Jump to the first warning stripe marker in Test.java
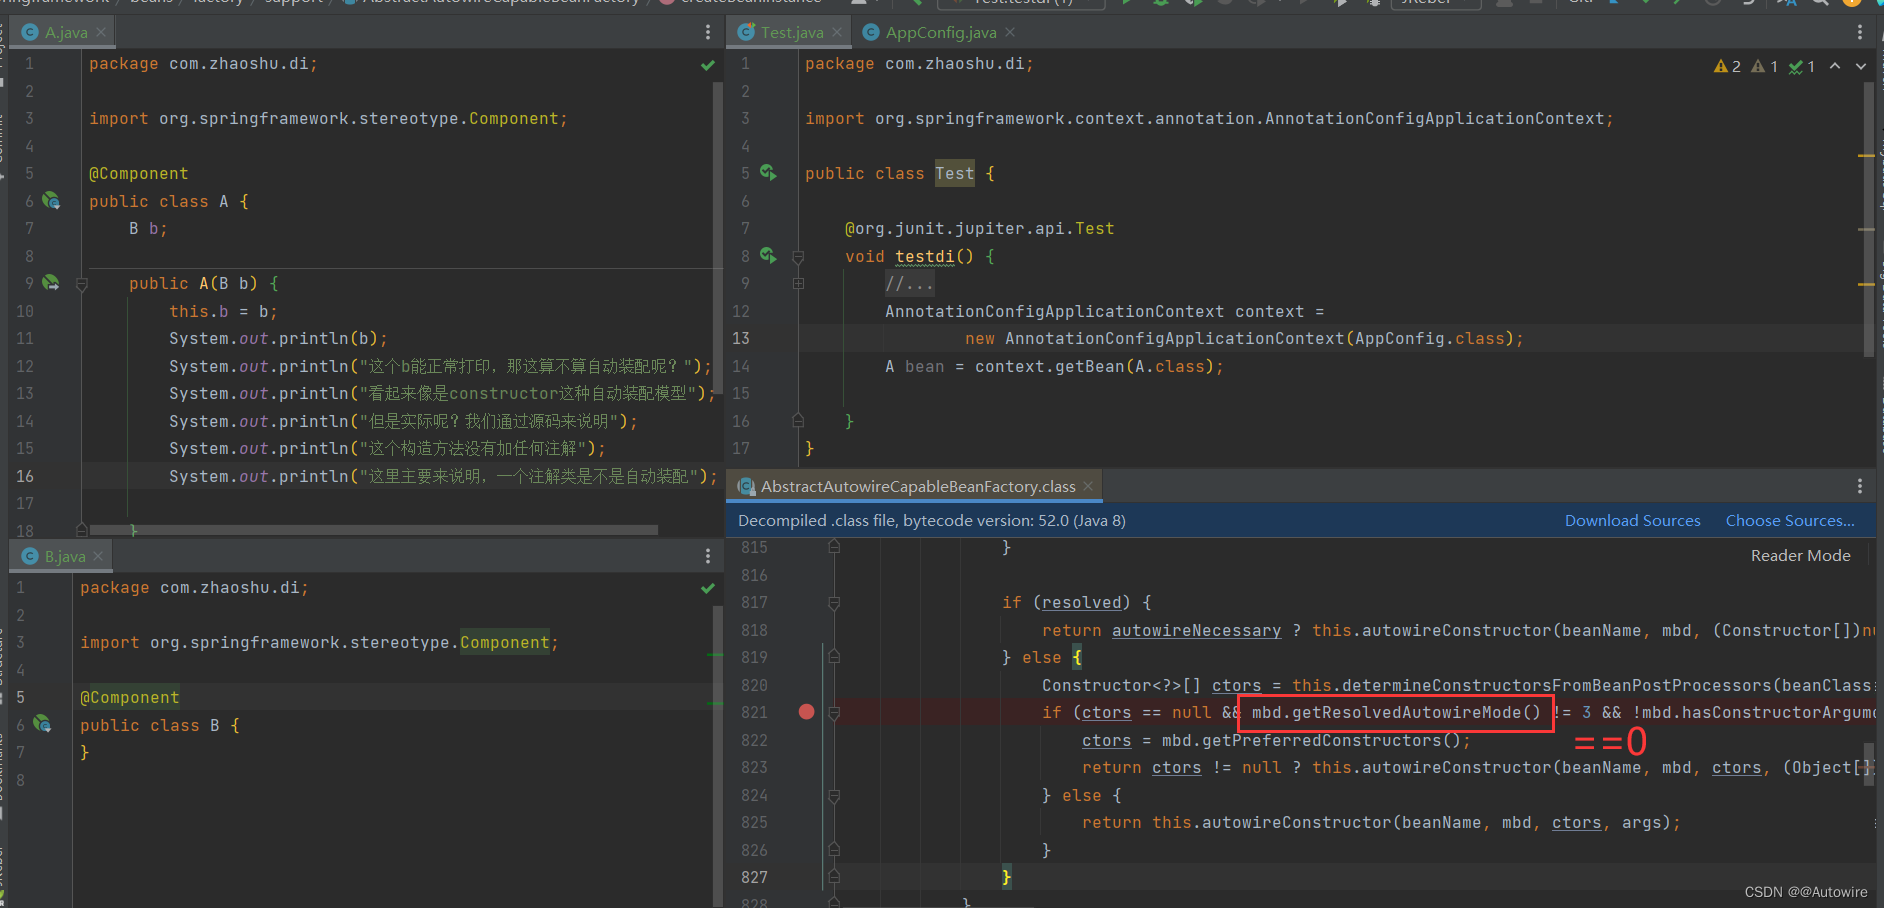The width and height of the screenshot is (1884, 908). [x=1866, y=156]
